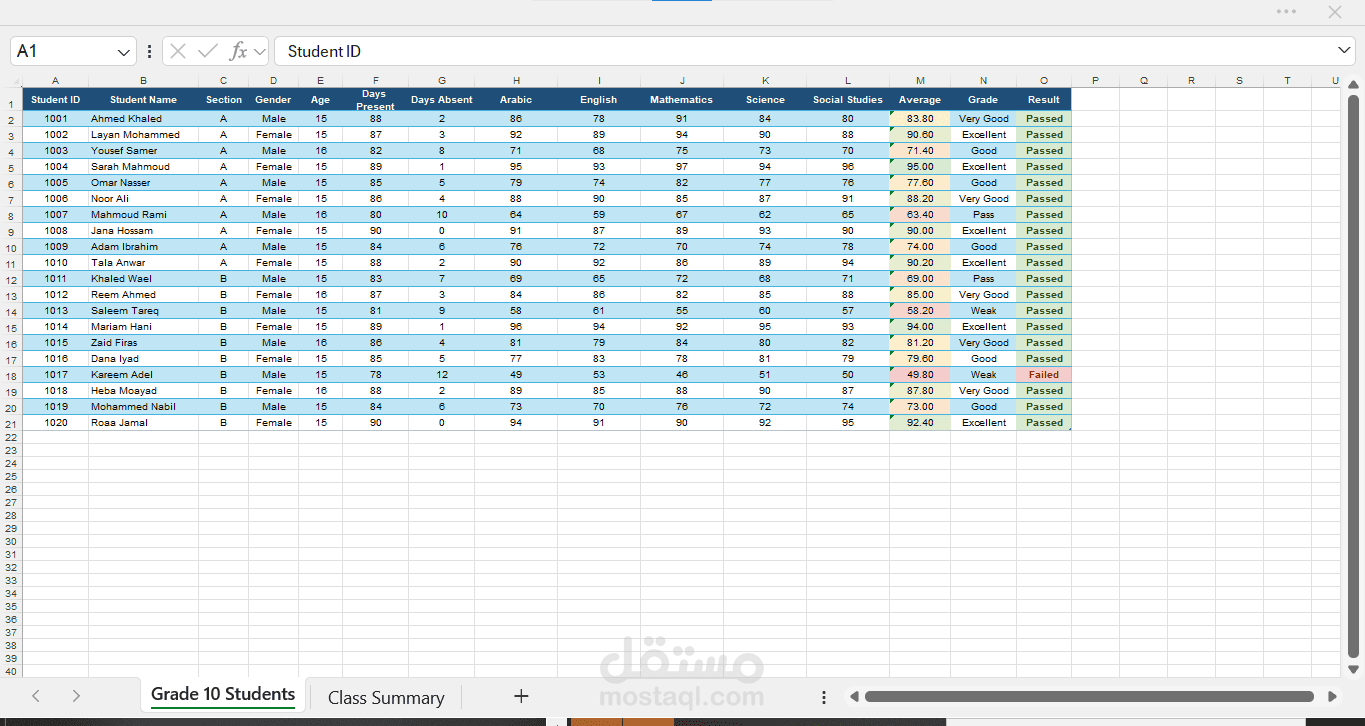This screenshot has height=726, width=1365.
Task: Select cell with name Mohammed Nabil
Action: (x=143, y=407)
